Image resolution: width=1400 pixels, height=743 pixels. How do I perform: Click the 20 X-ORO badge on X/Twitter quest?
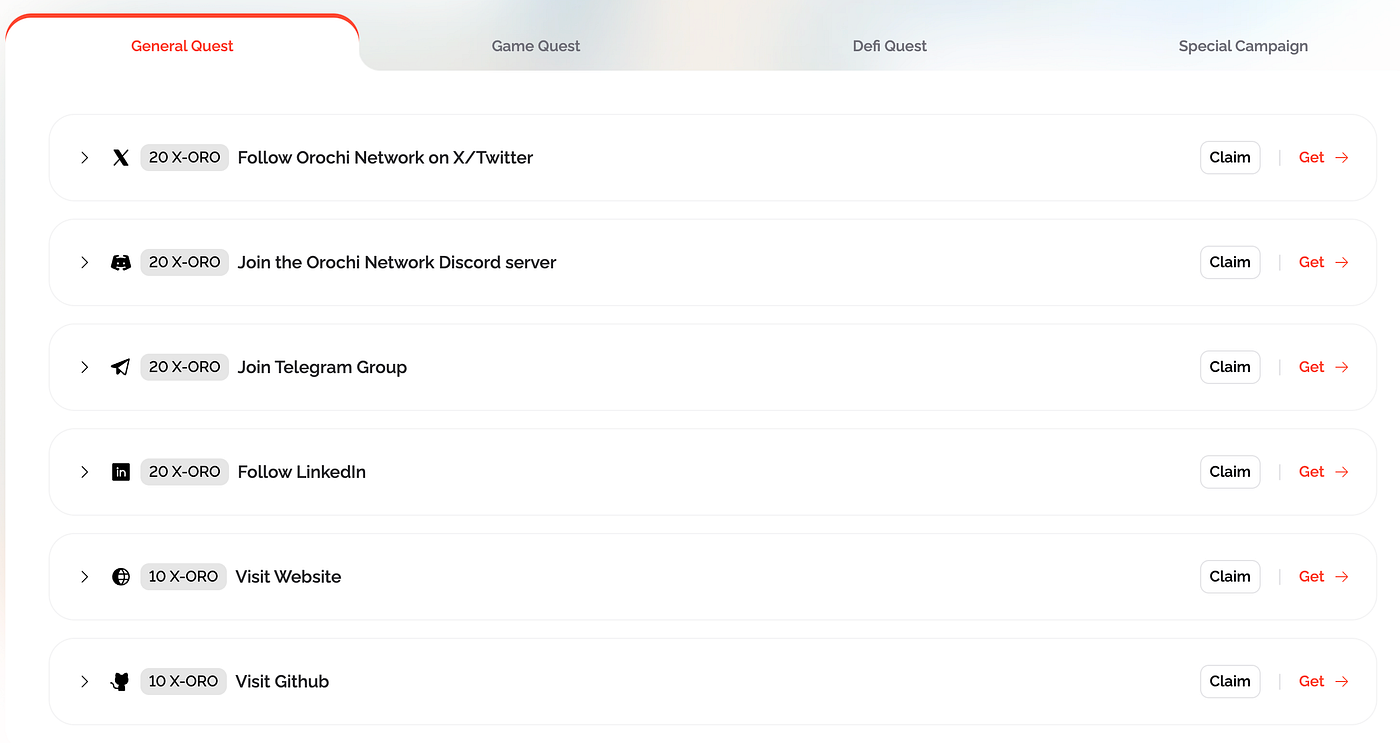(185, 157)
